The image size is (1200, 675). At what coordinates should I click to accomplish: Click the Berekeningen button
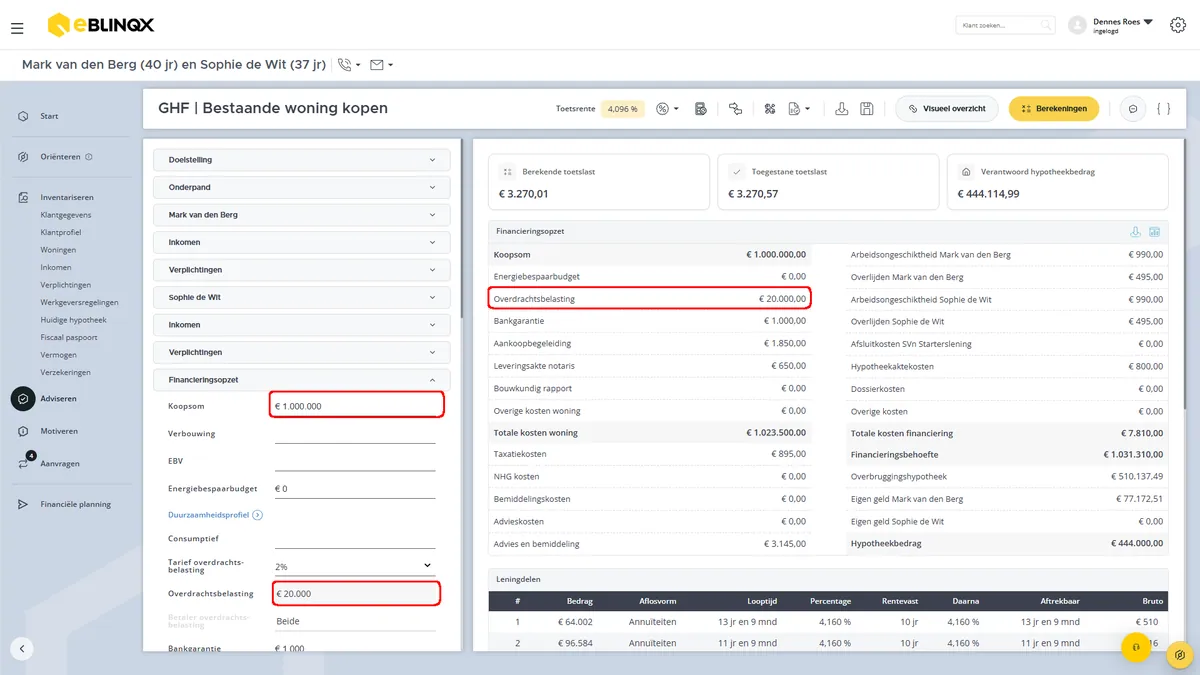click(x=1054, y=108)
